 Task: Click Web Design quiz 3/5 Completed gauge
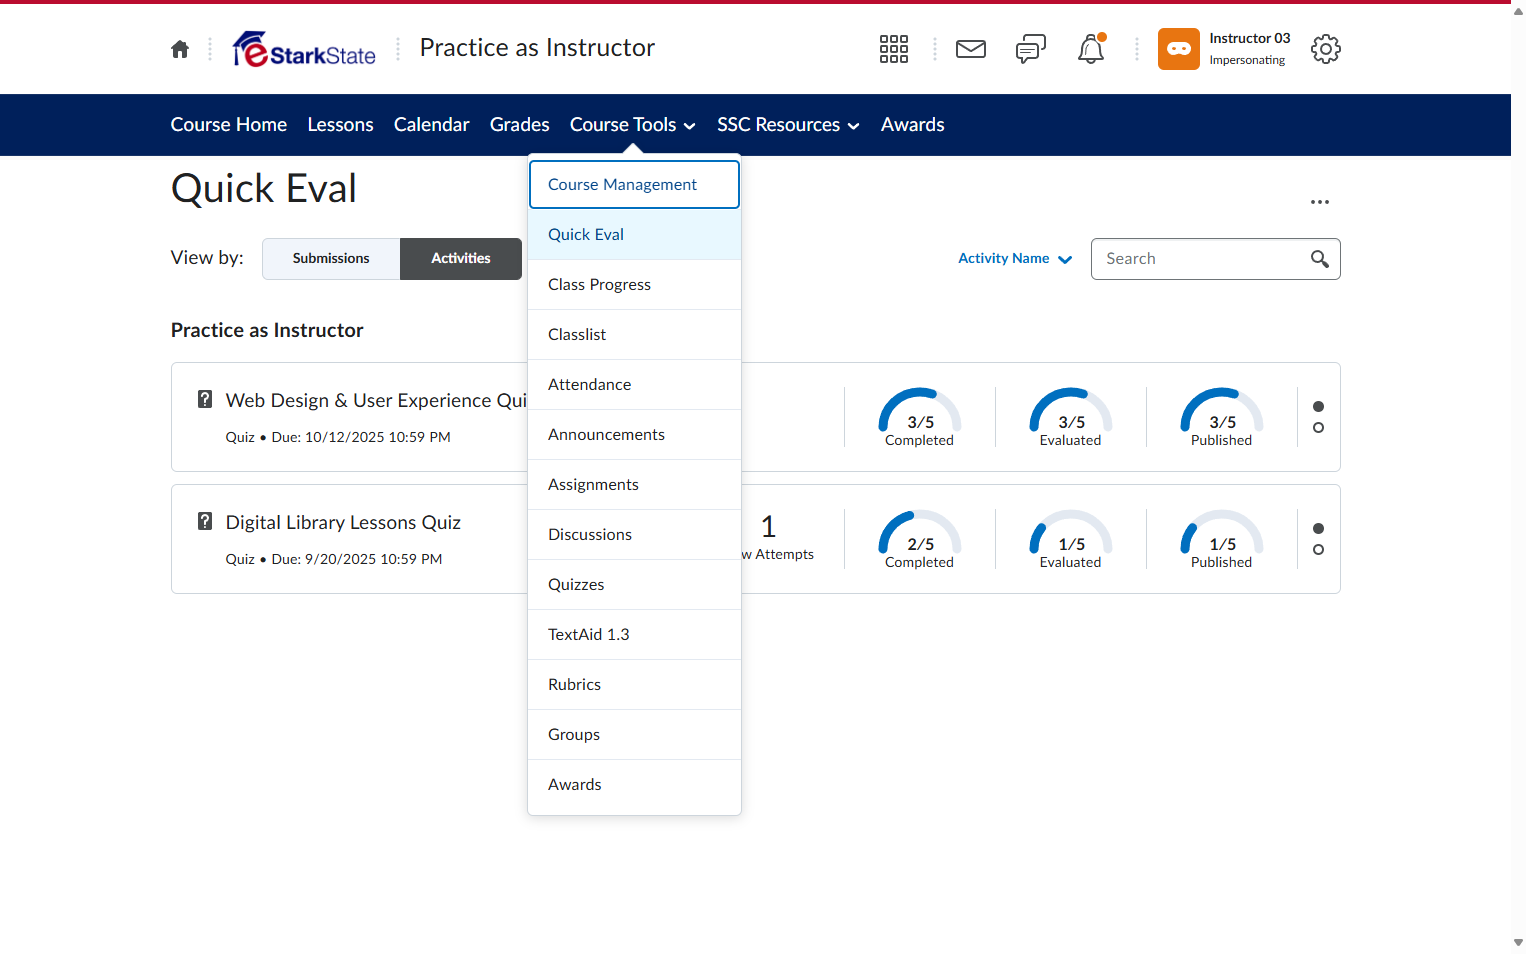(x=919, y=417)
